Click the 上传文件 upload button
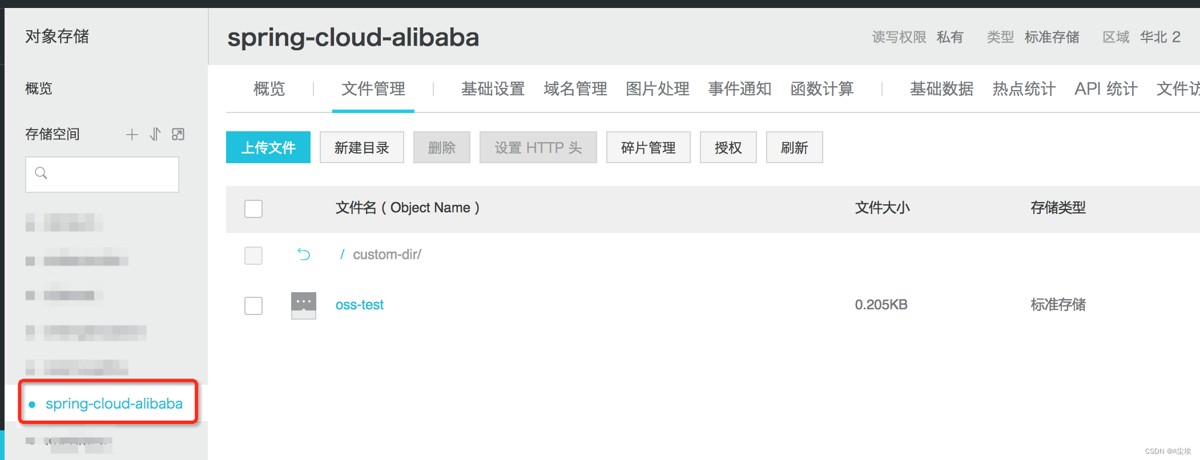Screen dimensions: 1200x460 tap(268, 147)
